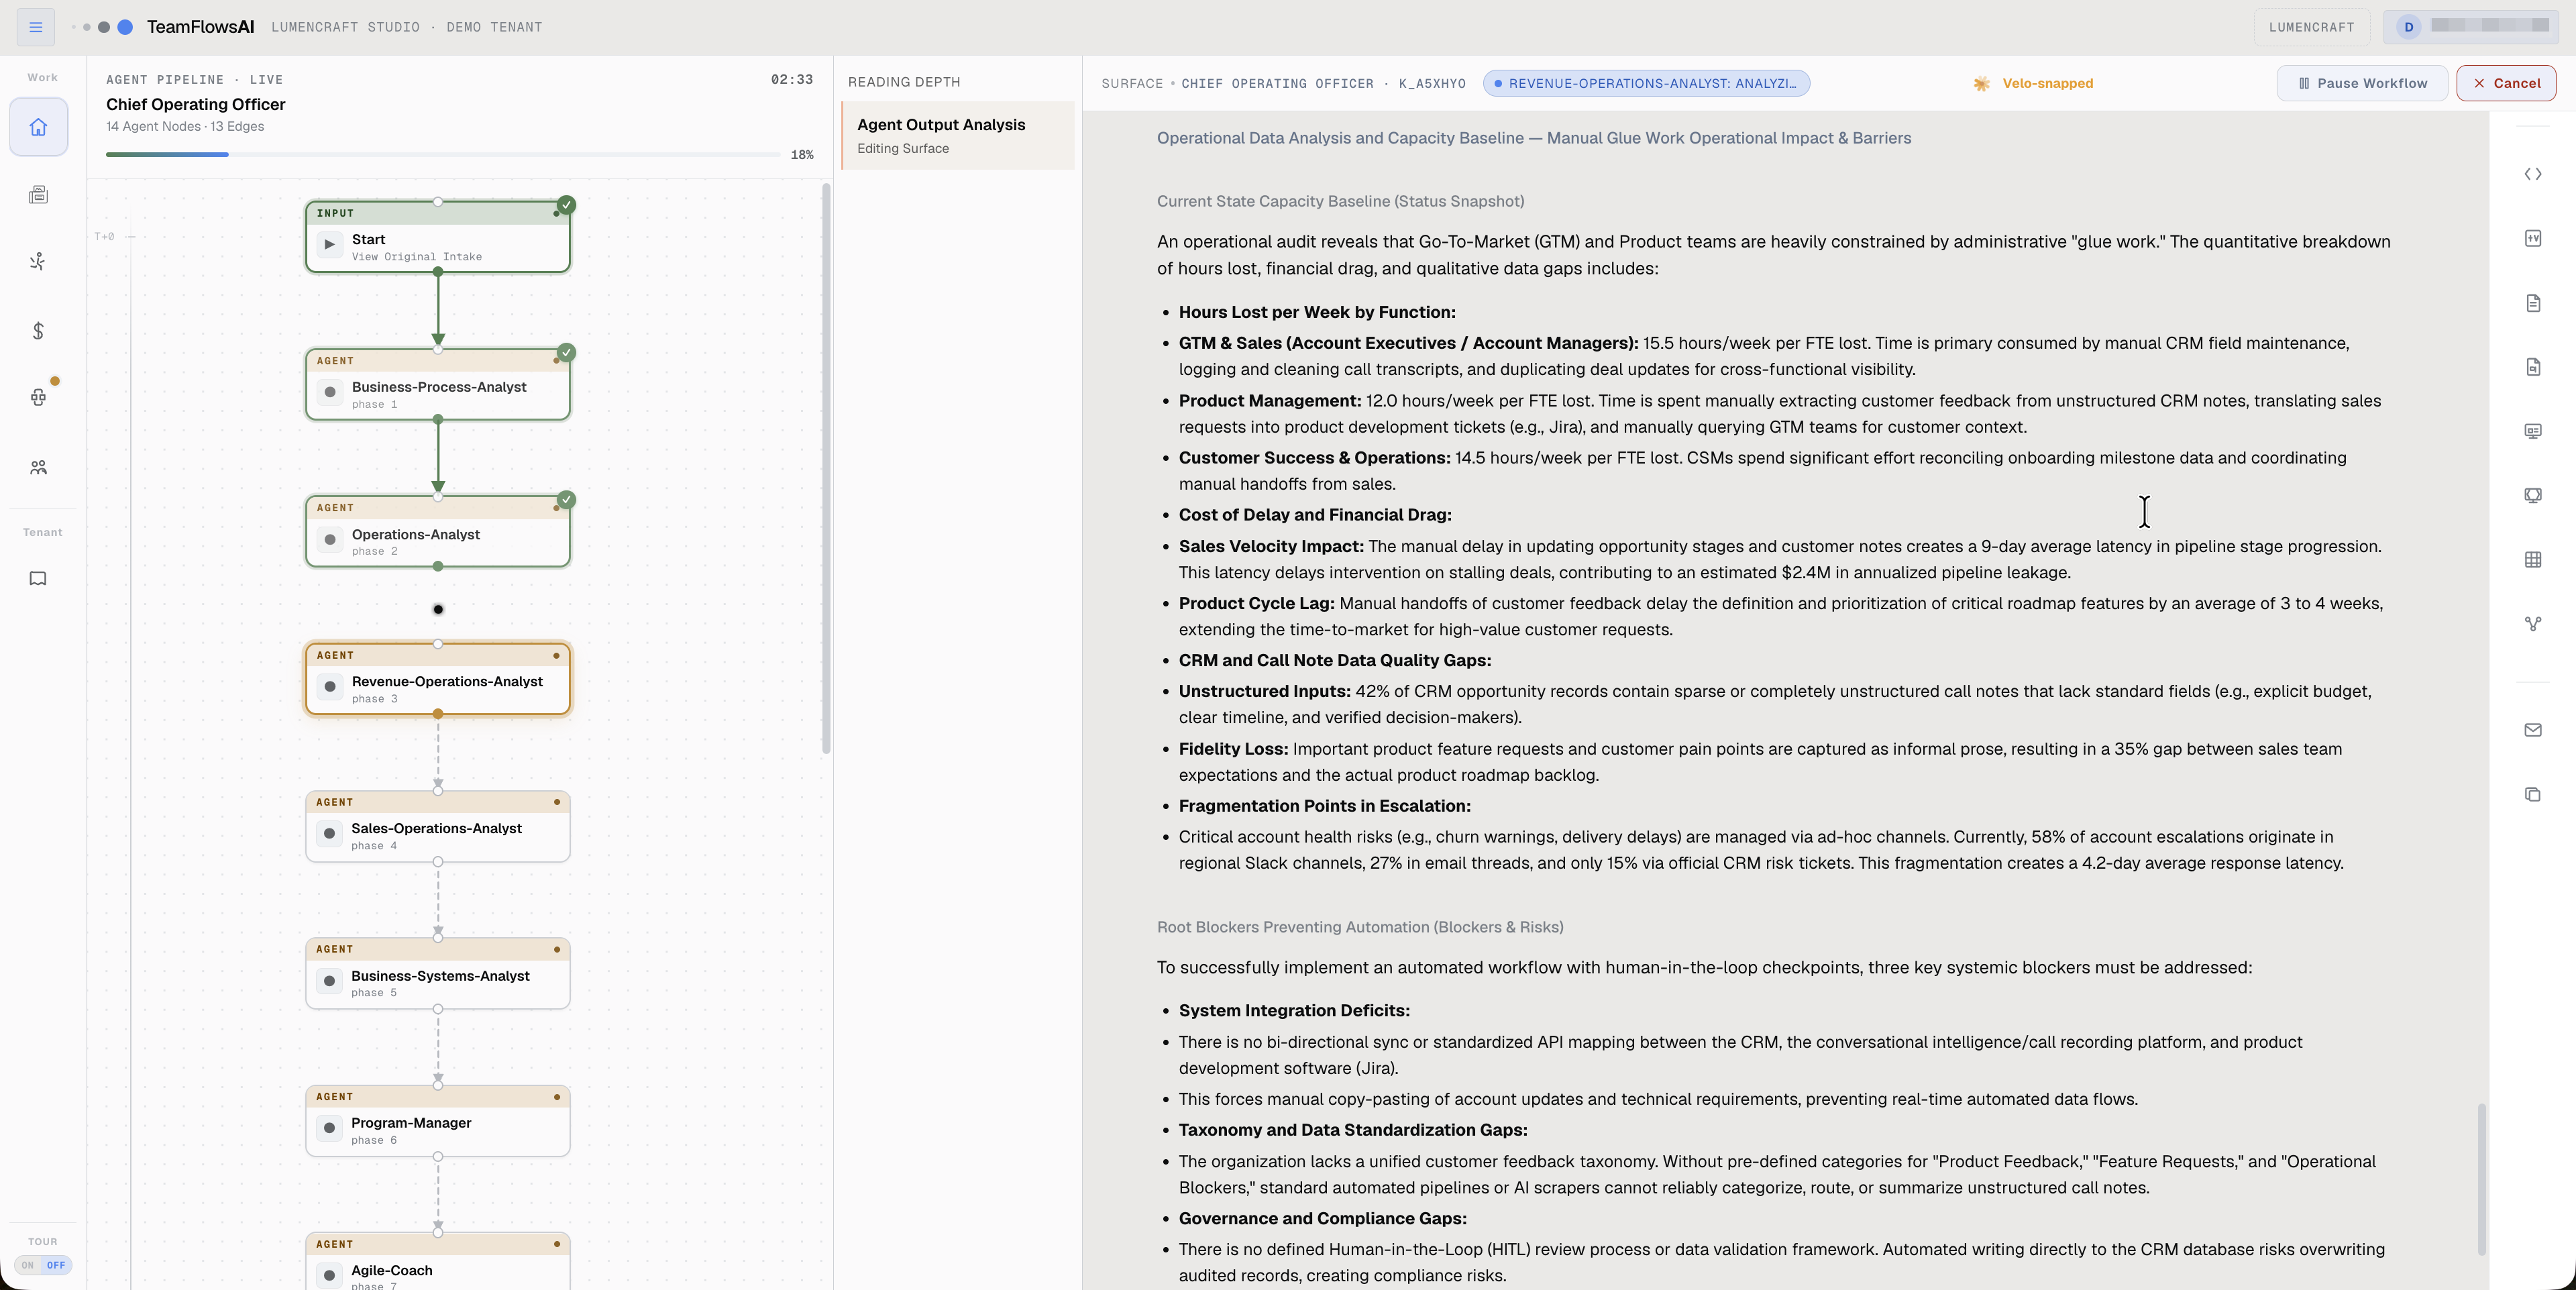Click the TeamFlowsAI logo title
This screenshot has width=2576, height=1290.
tap(200, 27)
